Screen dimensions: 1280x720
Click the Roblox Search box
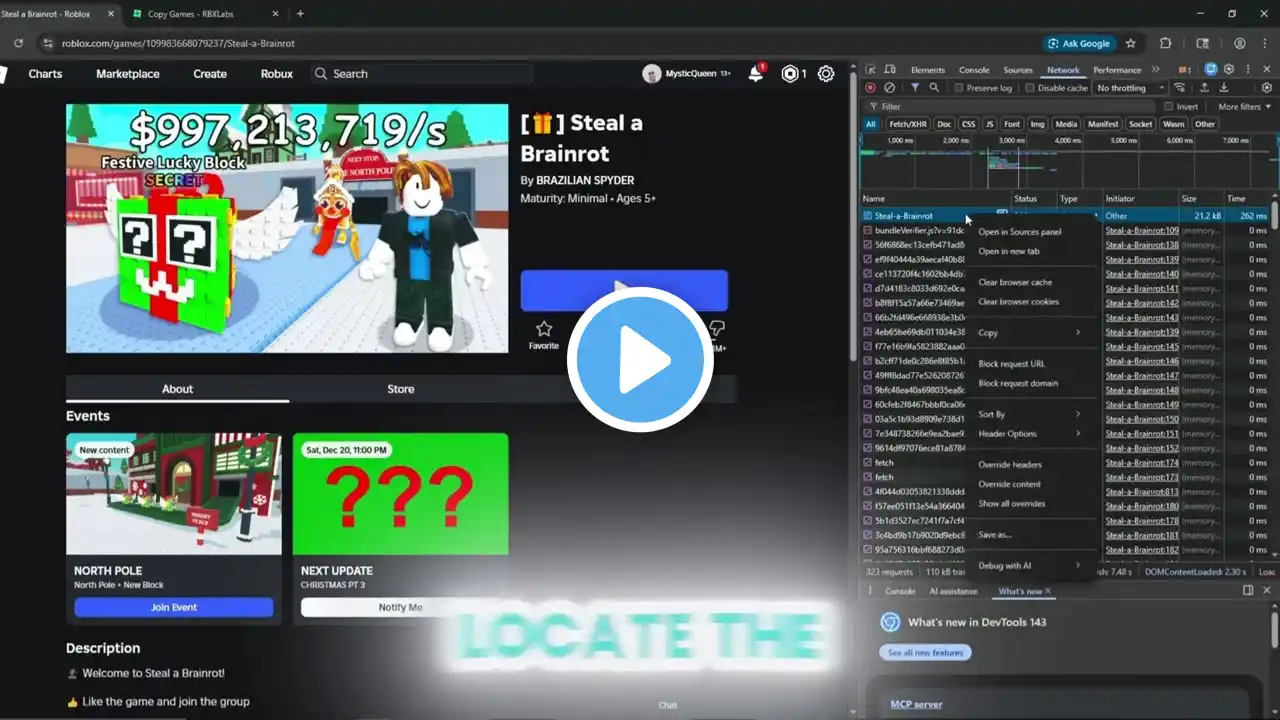point(421,74)
